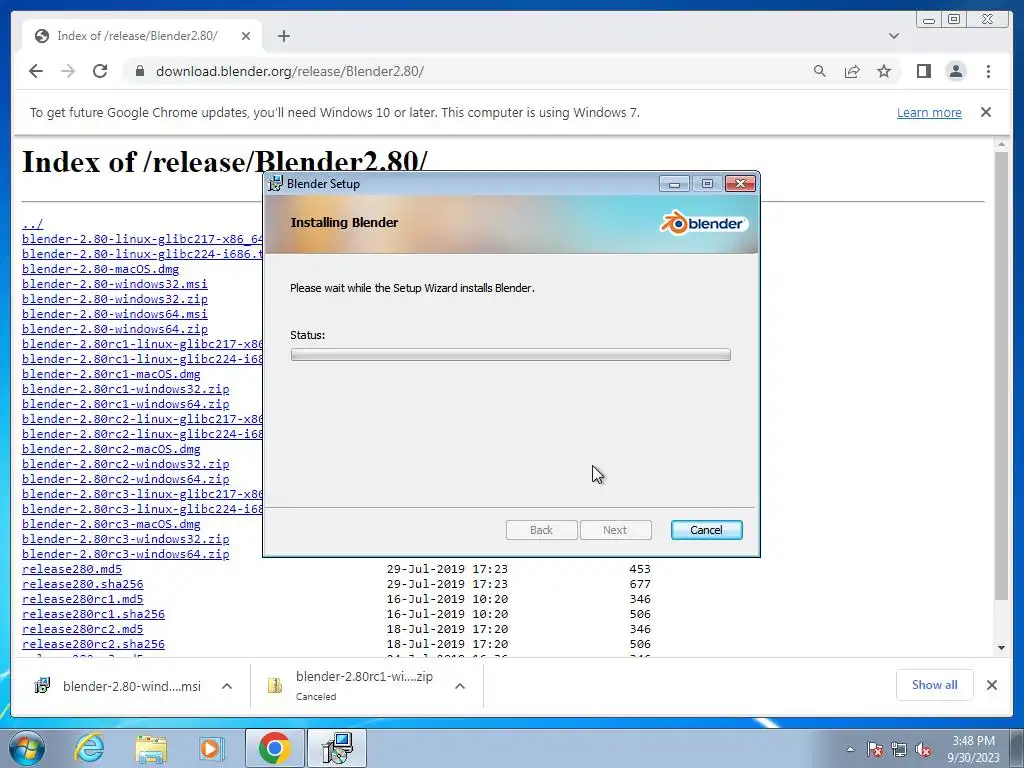Click the page scrollbar down arrow

1001,648
